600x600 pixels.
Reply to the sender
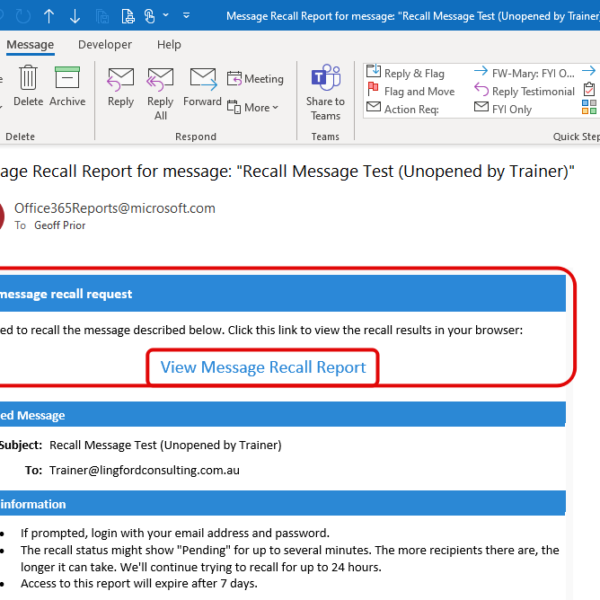coord(121,87)
